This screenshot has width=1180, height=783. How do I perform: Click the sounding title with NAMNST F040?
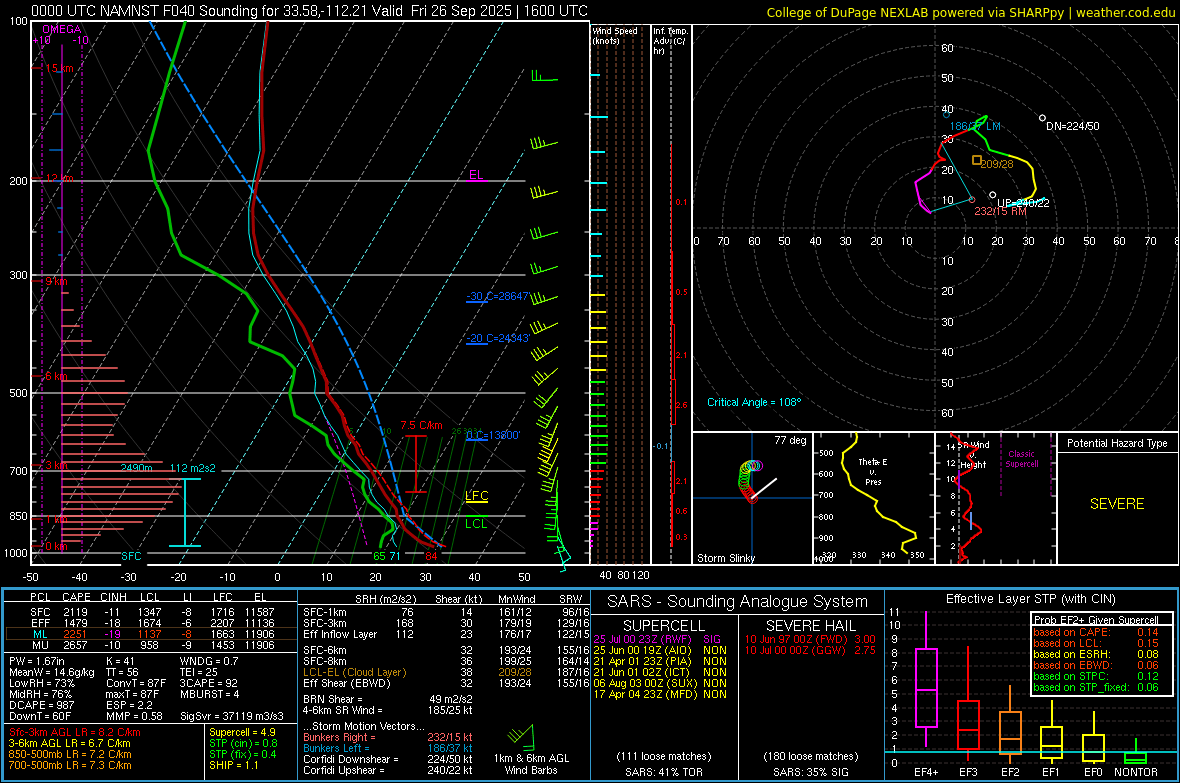(x=309, y=11)
